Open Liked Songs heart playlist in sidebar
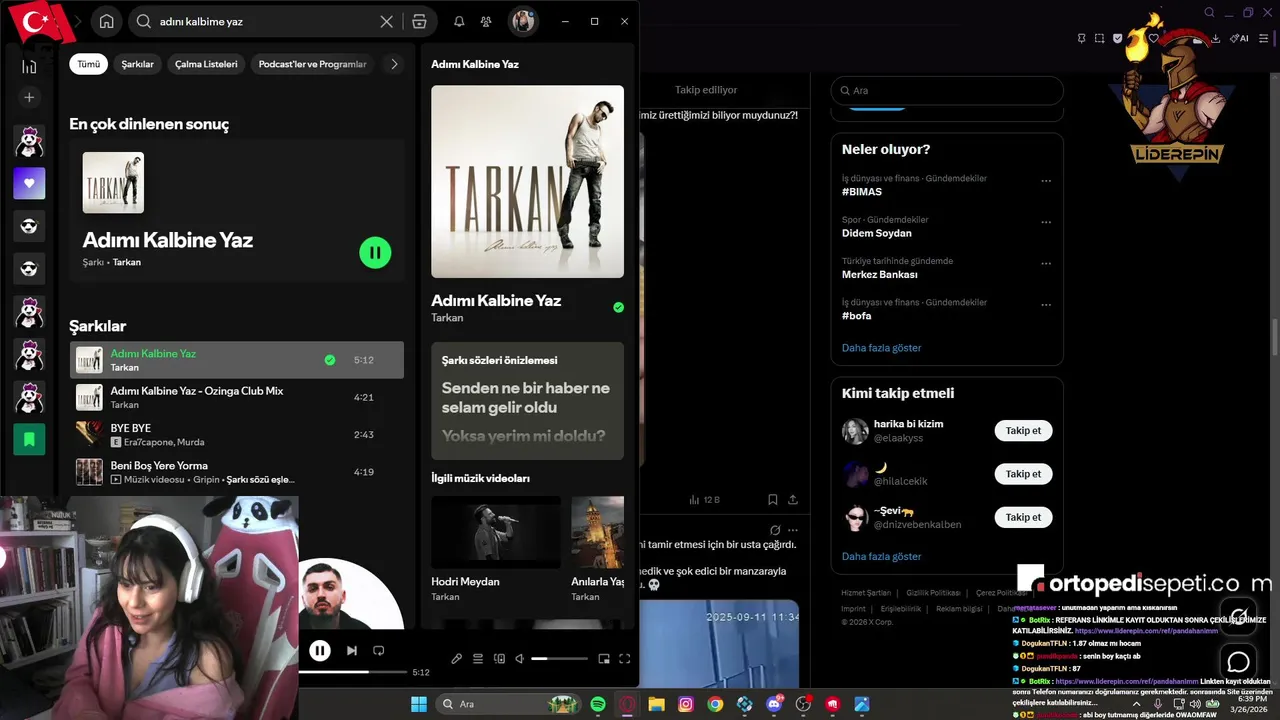 pyautogui.click(x=29, y=183)
